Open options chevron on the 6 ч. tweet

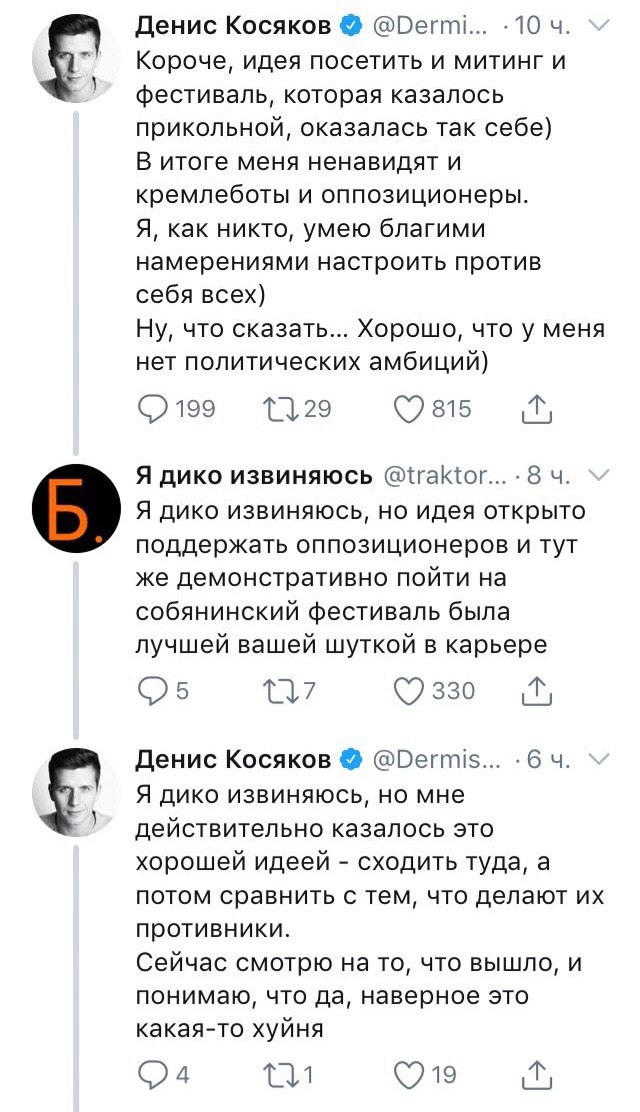coord(599,761)
